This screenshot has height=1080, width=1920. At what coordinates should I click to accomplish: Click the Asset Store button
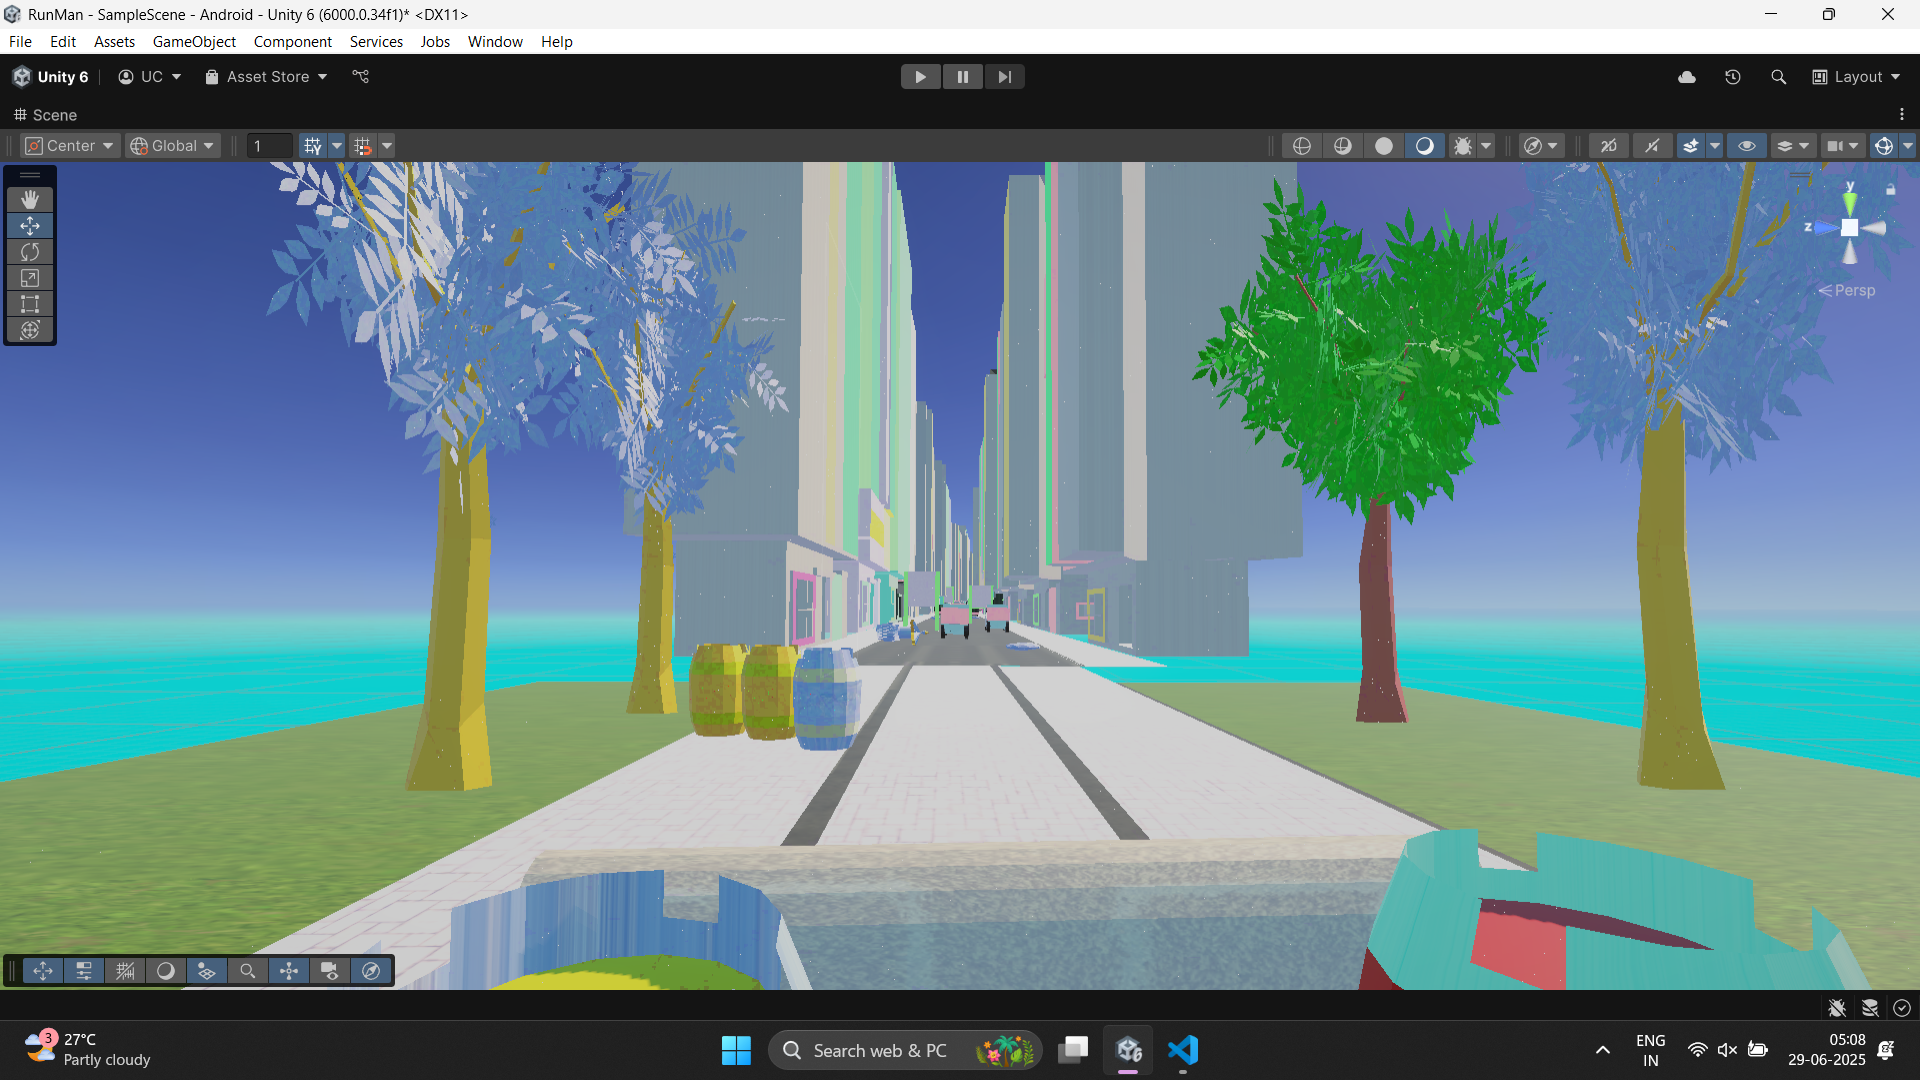[267, 77]
